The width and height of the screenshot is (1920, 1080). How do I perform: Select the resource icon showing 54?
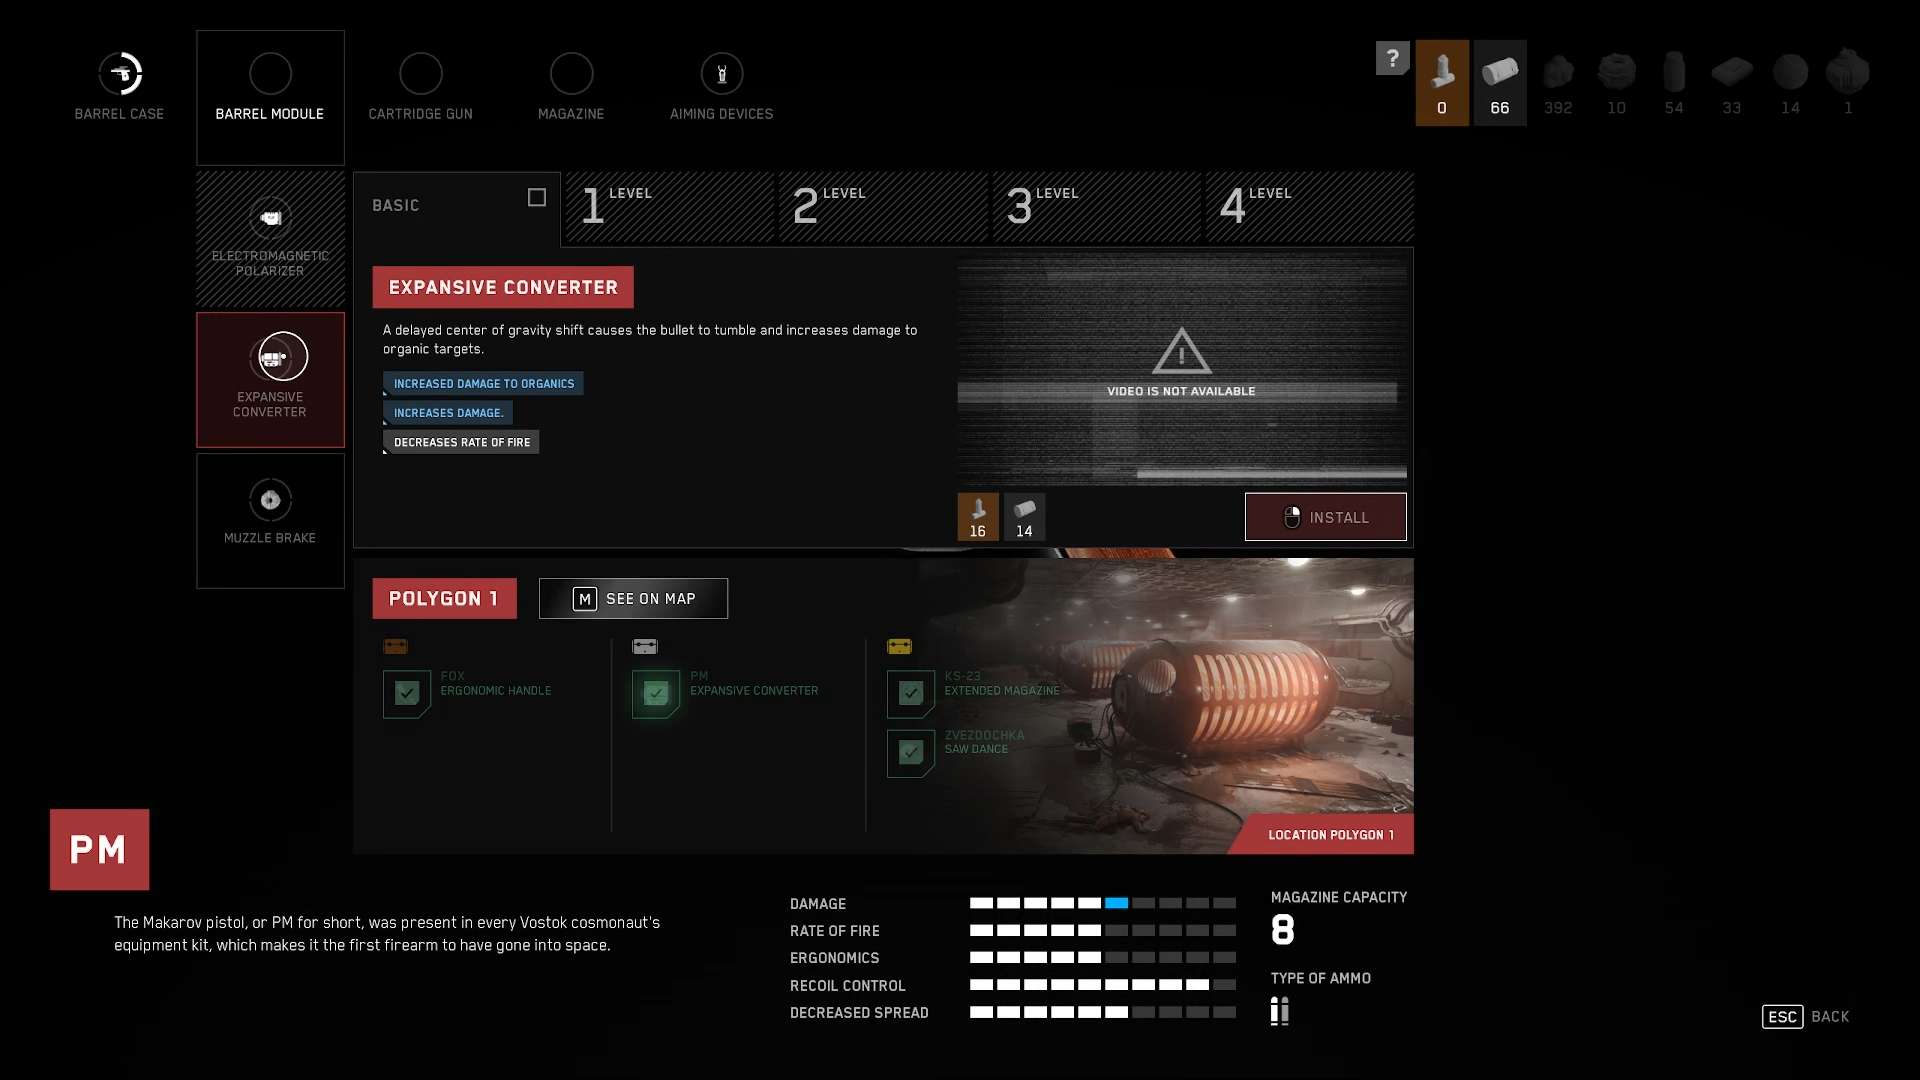tap(1674, 83)
